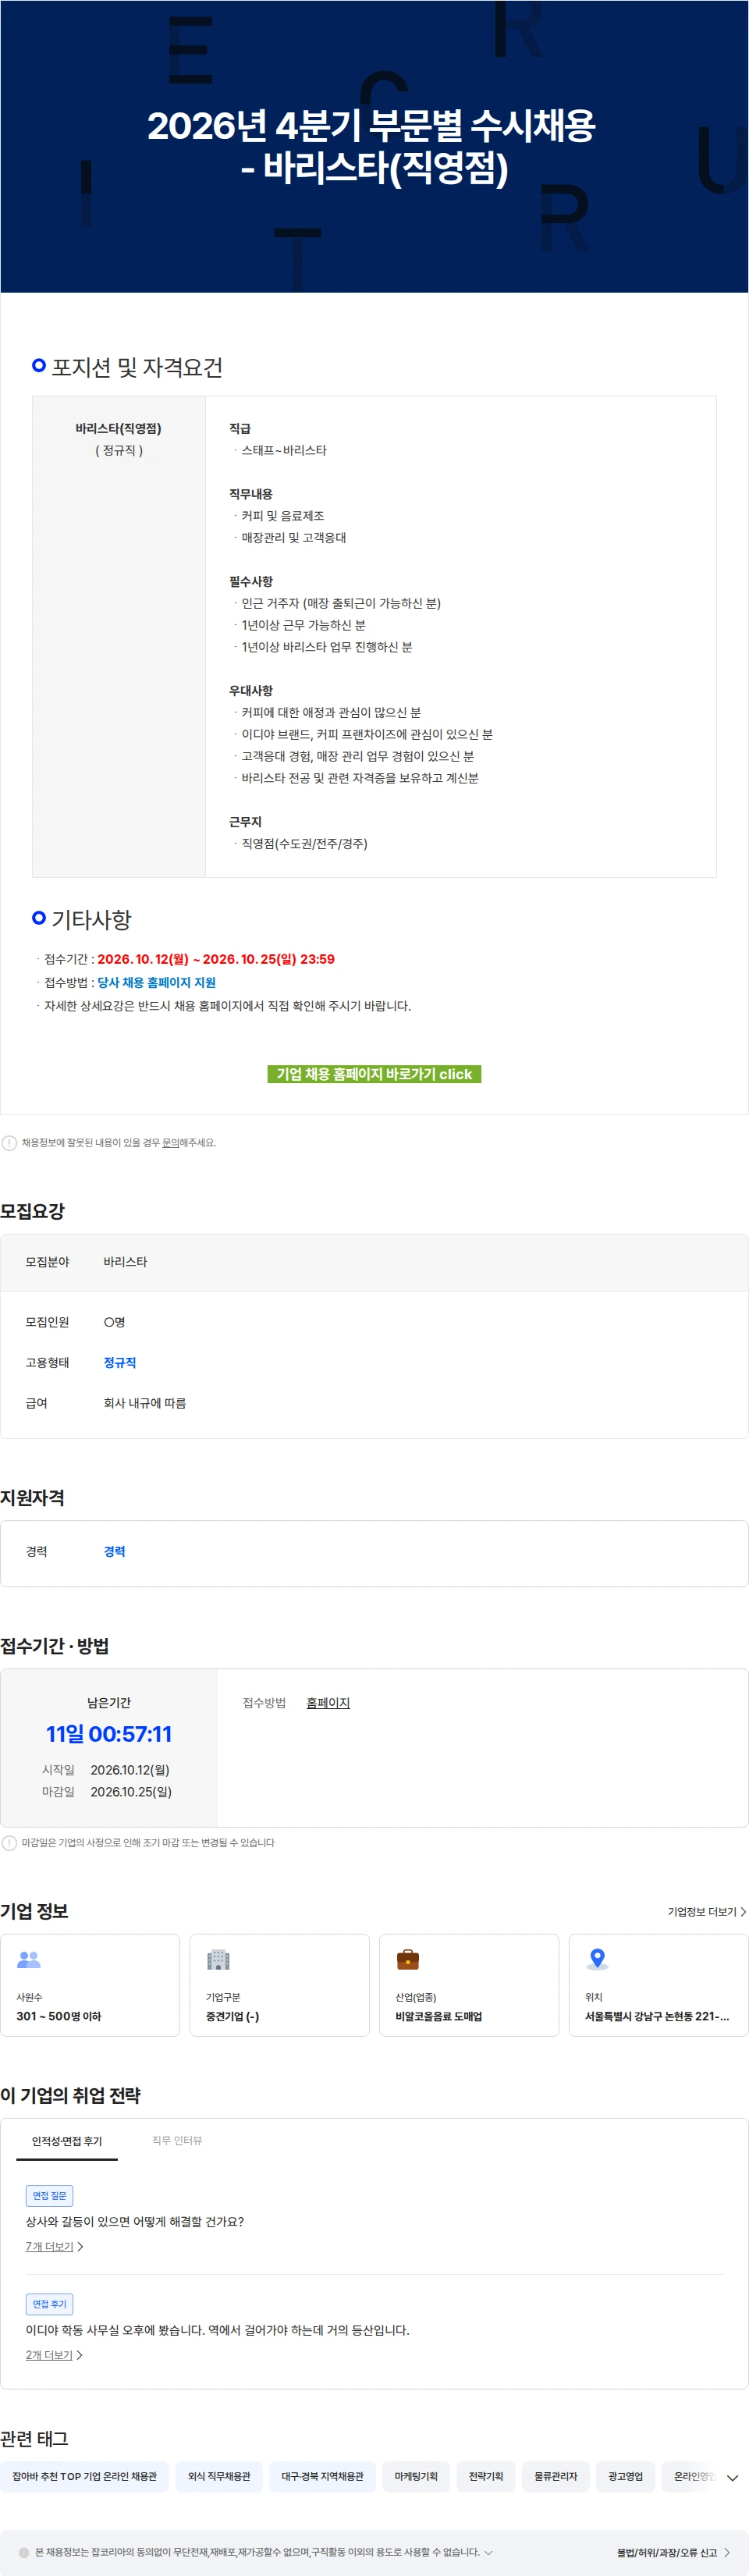Click the 문의 link for incorrect info
The width and height of the screenshot is (749, 2576).
click(x=170, y=1142)
